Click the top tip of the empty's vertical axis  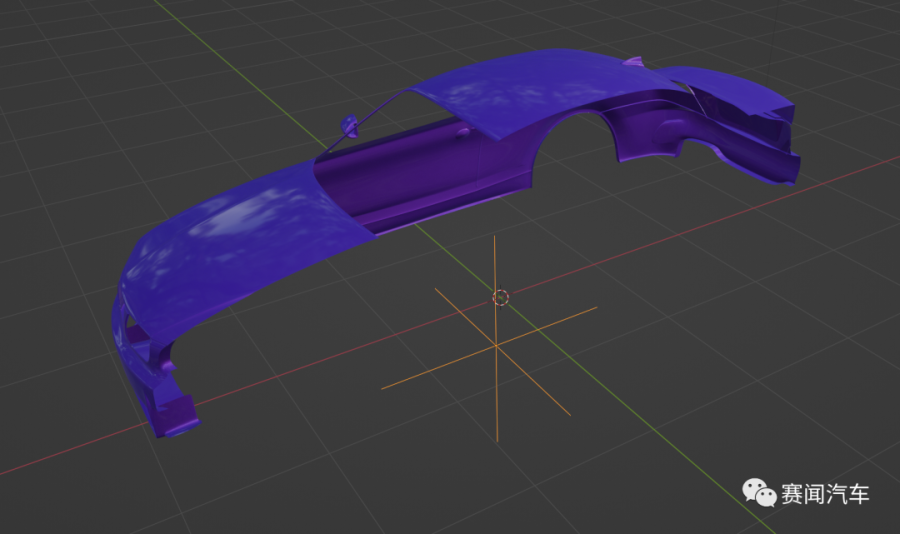click(496, 239)
